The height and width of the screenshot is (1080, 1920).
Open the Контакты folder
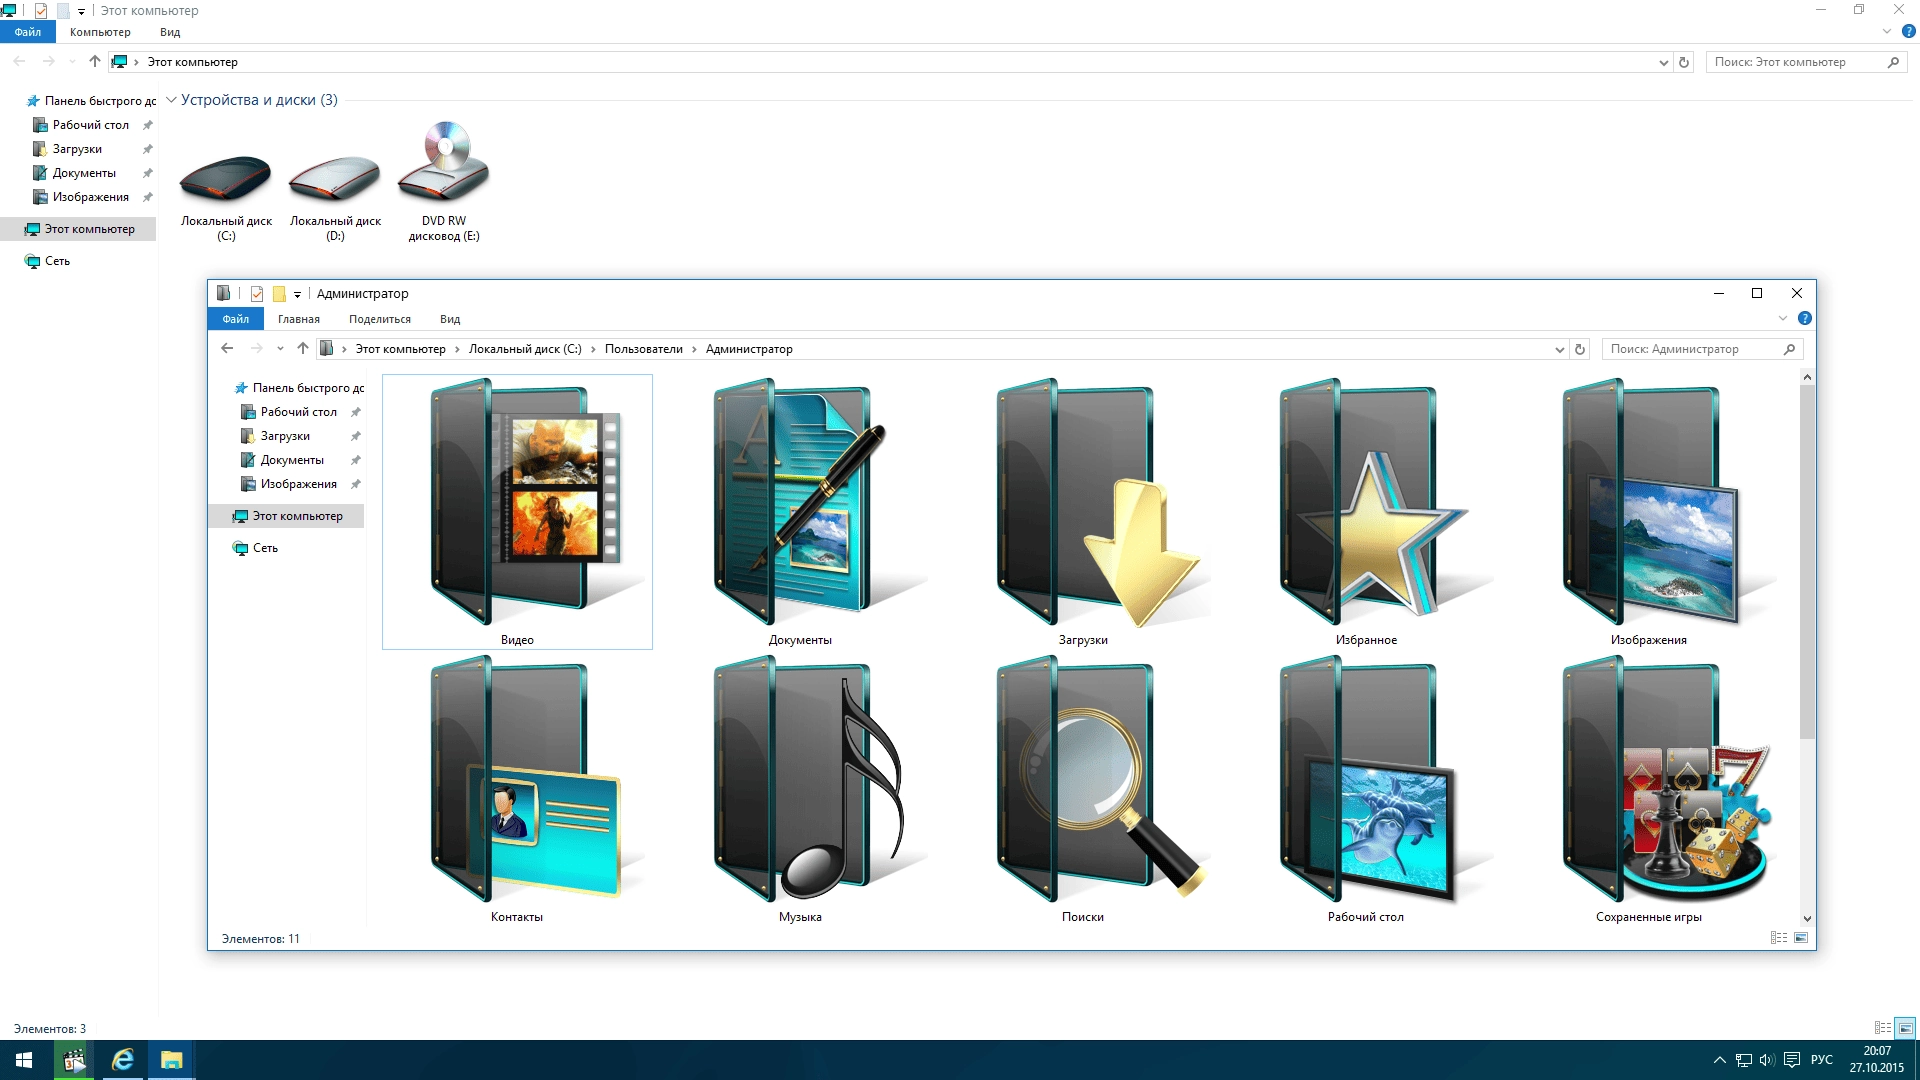(x=517, y=788)
